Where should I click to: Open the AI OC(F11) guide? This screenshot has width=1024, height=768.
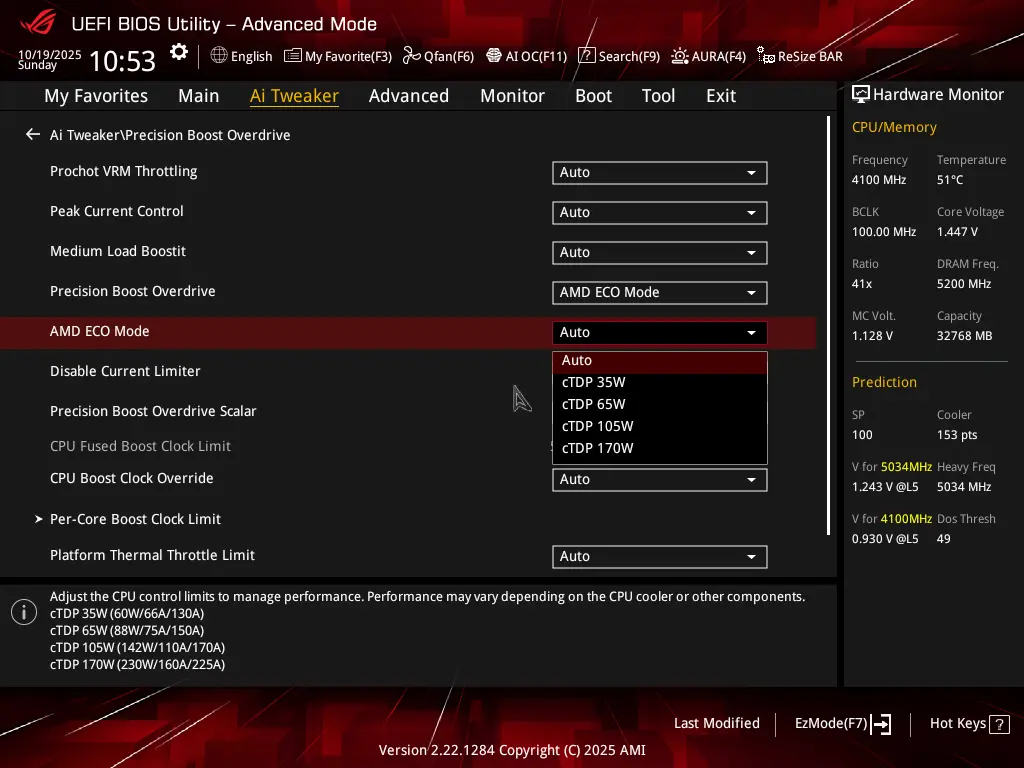coord(526,56)
